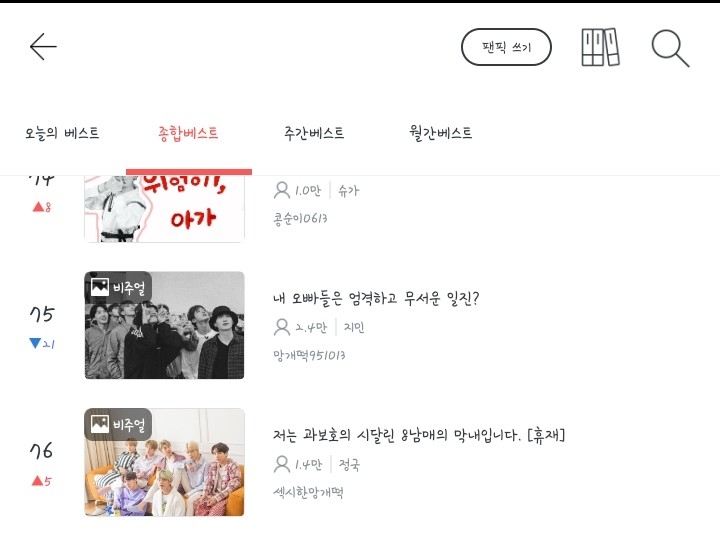Open thumbnail of rank 76 fanfic
Viewport: 720px width, 540px height.
tap(164, 462)
